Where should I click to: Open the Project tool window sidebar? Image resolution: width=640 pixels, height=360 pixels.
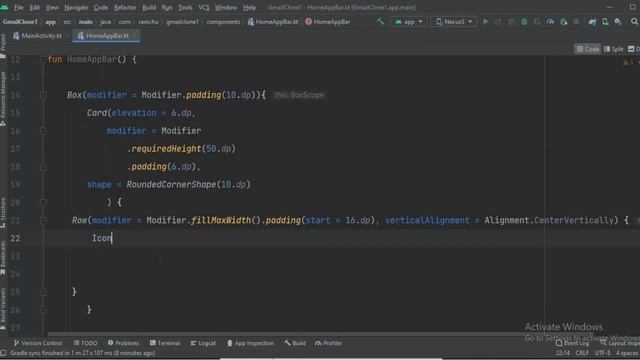(x=3, y=45)
